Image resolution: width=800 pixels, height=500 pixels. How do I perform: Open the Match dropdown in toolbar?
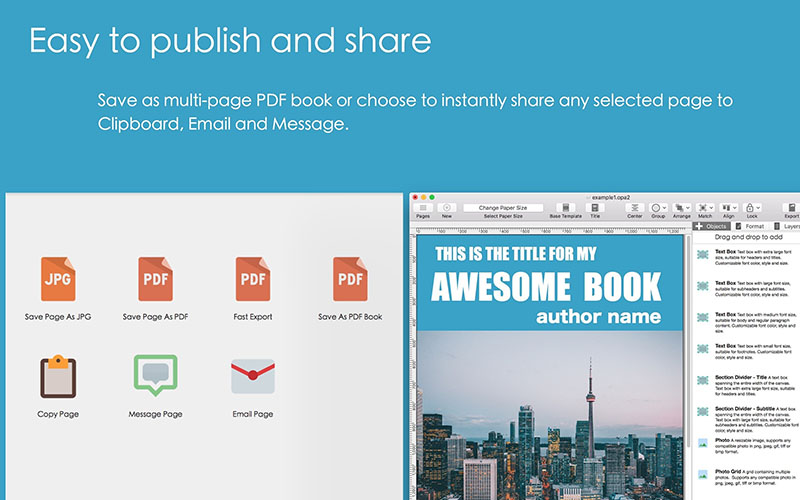click(x=705, y=208)
